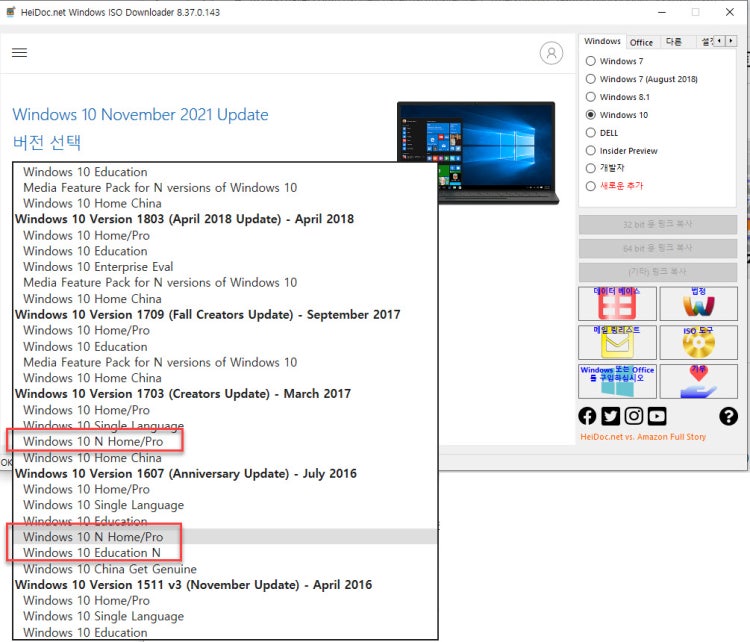
Task: Click the user account avatar icon
Action: 551,53
